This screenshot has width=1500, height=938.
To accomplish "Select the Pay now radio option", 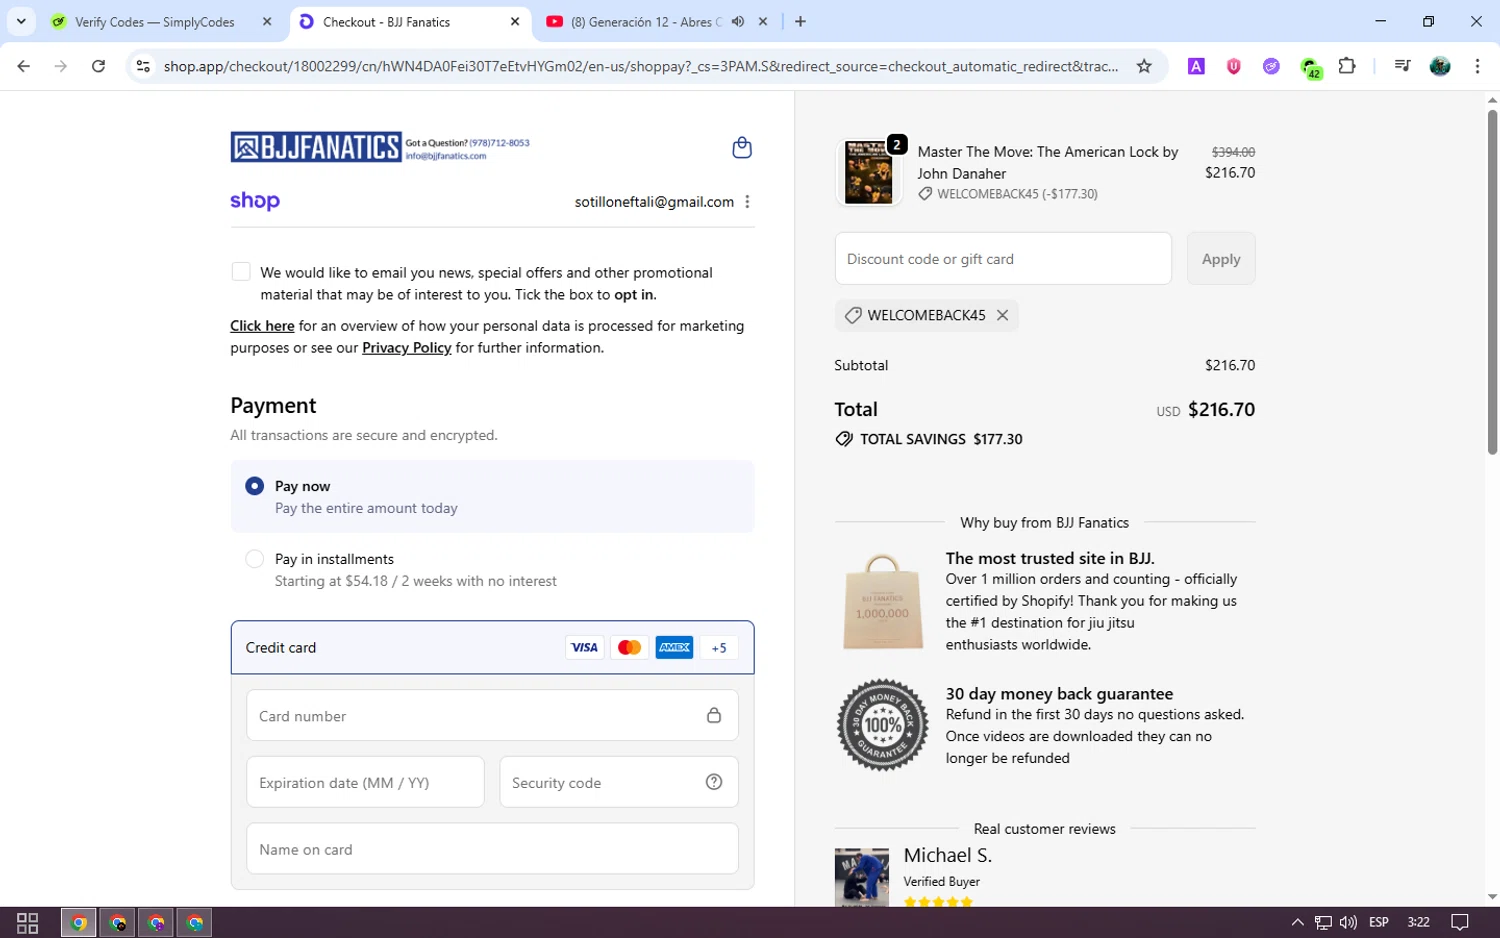I will click(x=254, y=486).
